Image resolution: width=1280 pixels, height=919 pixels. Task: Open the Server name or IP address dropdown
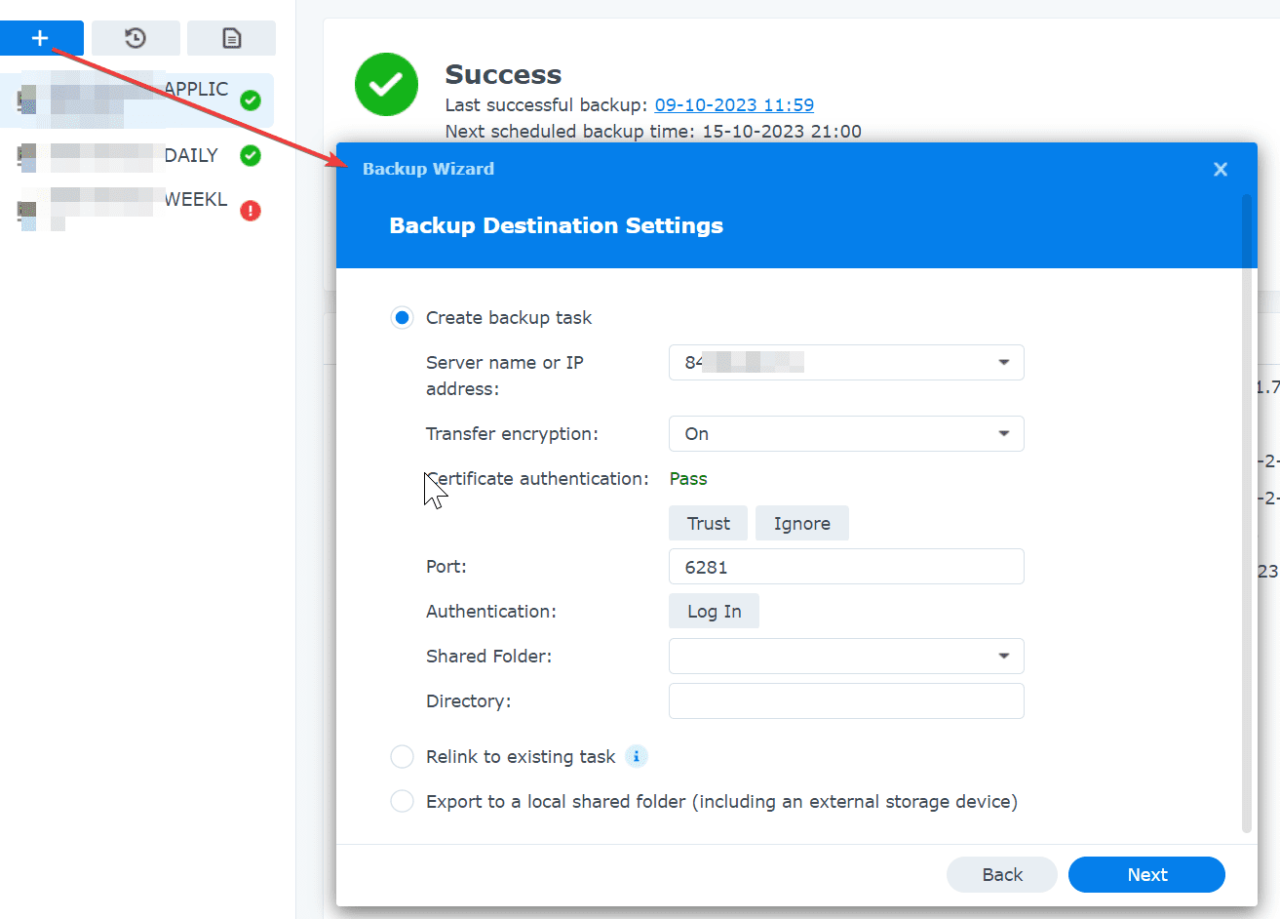pos(846,363)
